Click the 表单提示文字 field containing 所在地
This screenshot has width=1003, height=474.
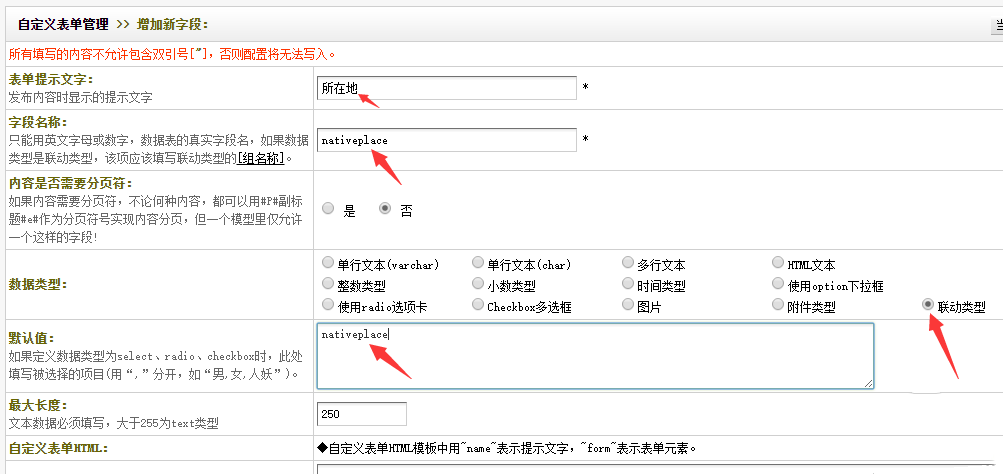click(446, 88)
